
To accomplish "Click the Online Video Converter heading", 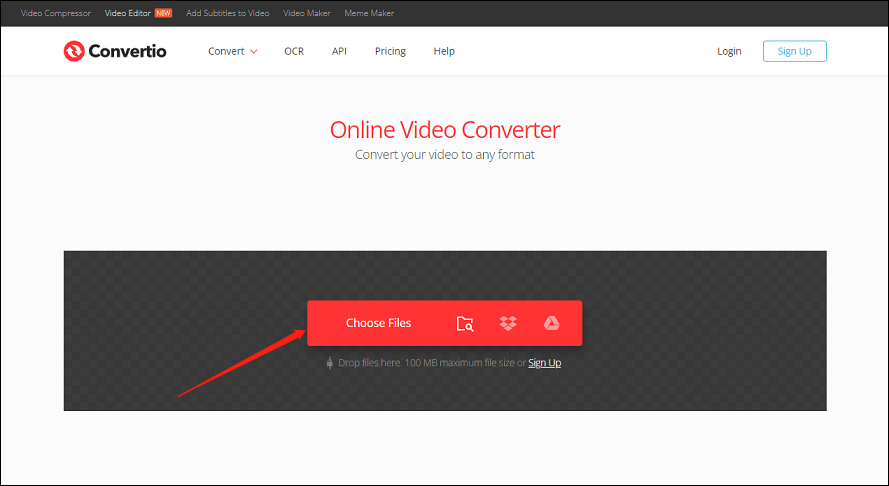I will [445, 130].
